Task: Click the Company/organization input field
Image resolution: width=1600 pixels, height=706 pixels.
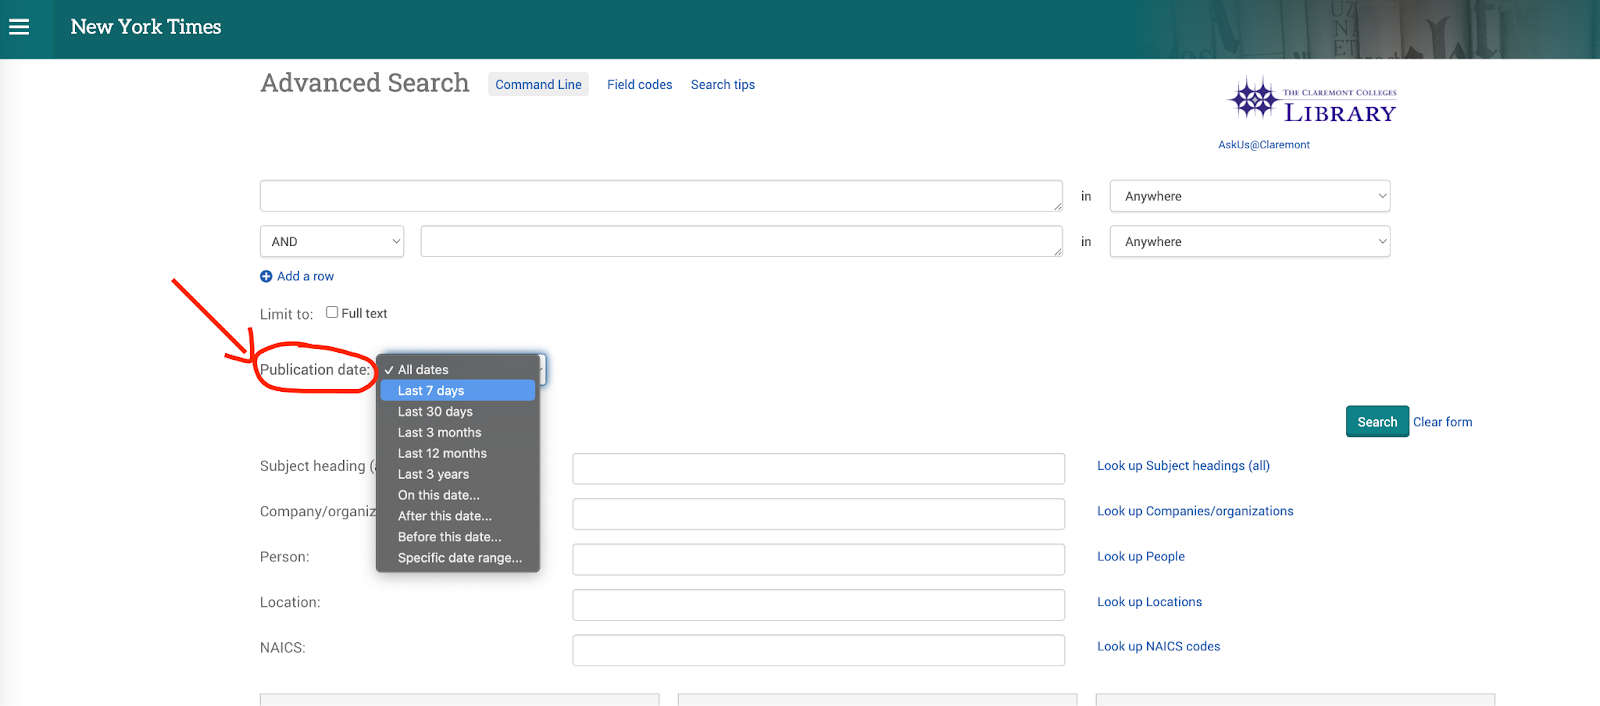Action: [x=819, y=514]
